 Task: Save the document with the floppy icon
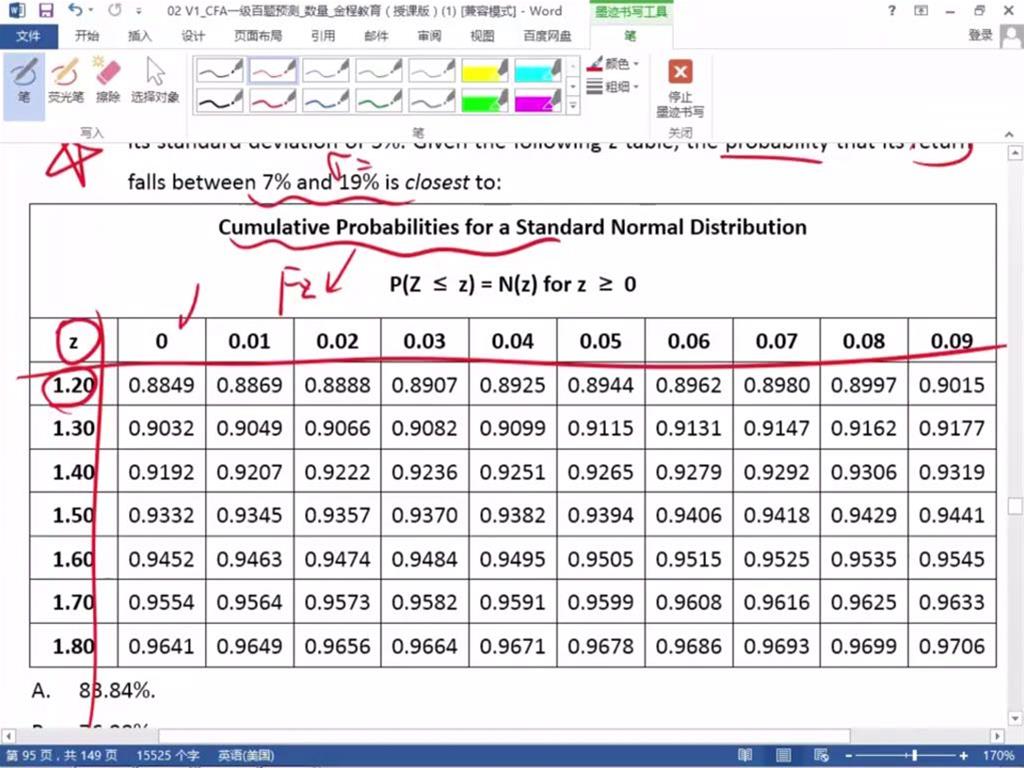pos(46,10)
